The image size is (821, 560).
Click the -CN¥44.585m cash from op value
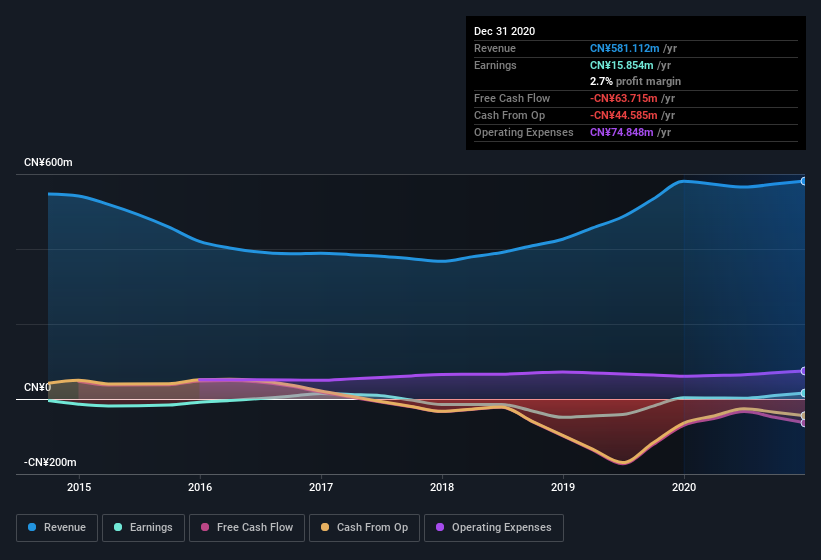click(624, 115)
